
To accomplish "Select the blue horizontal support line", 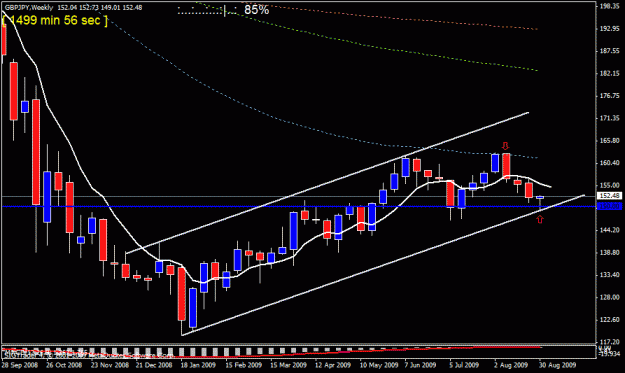I will pyautogui.click(x=298, y=206).
